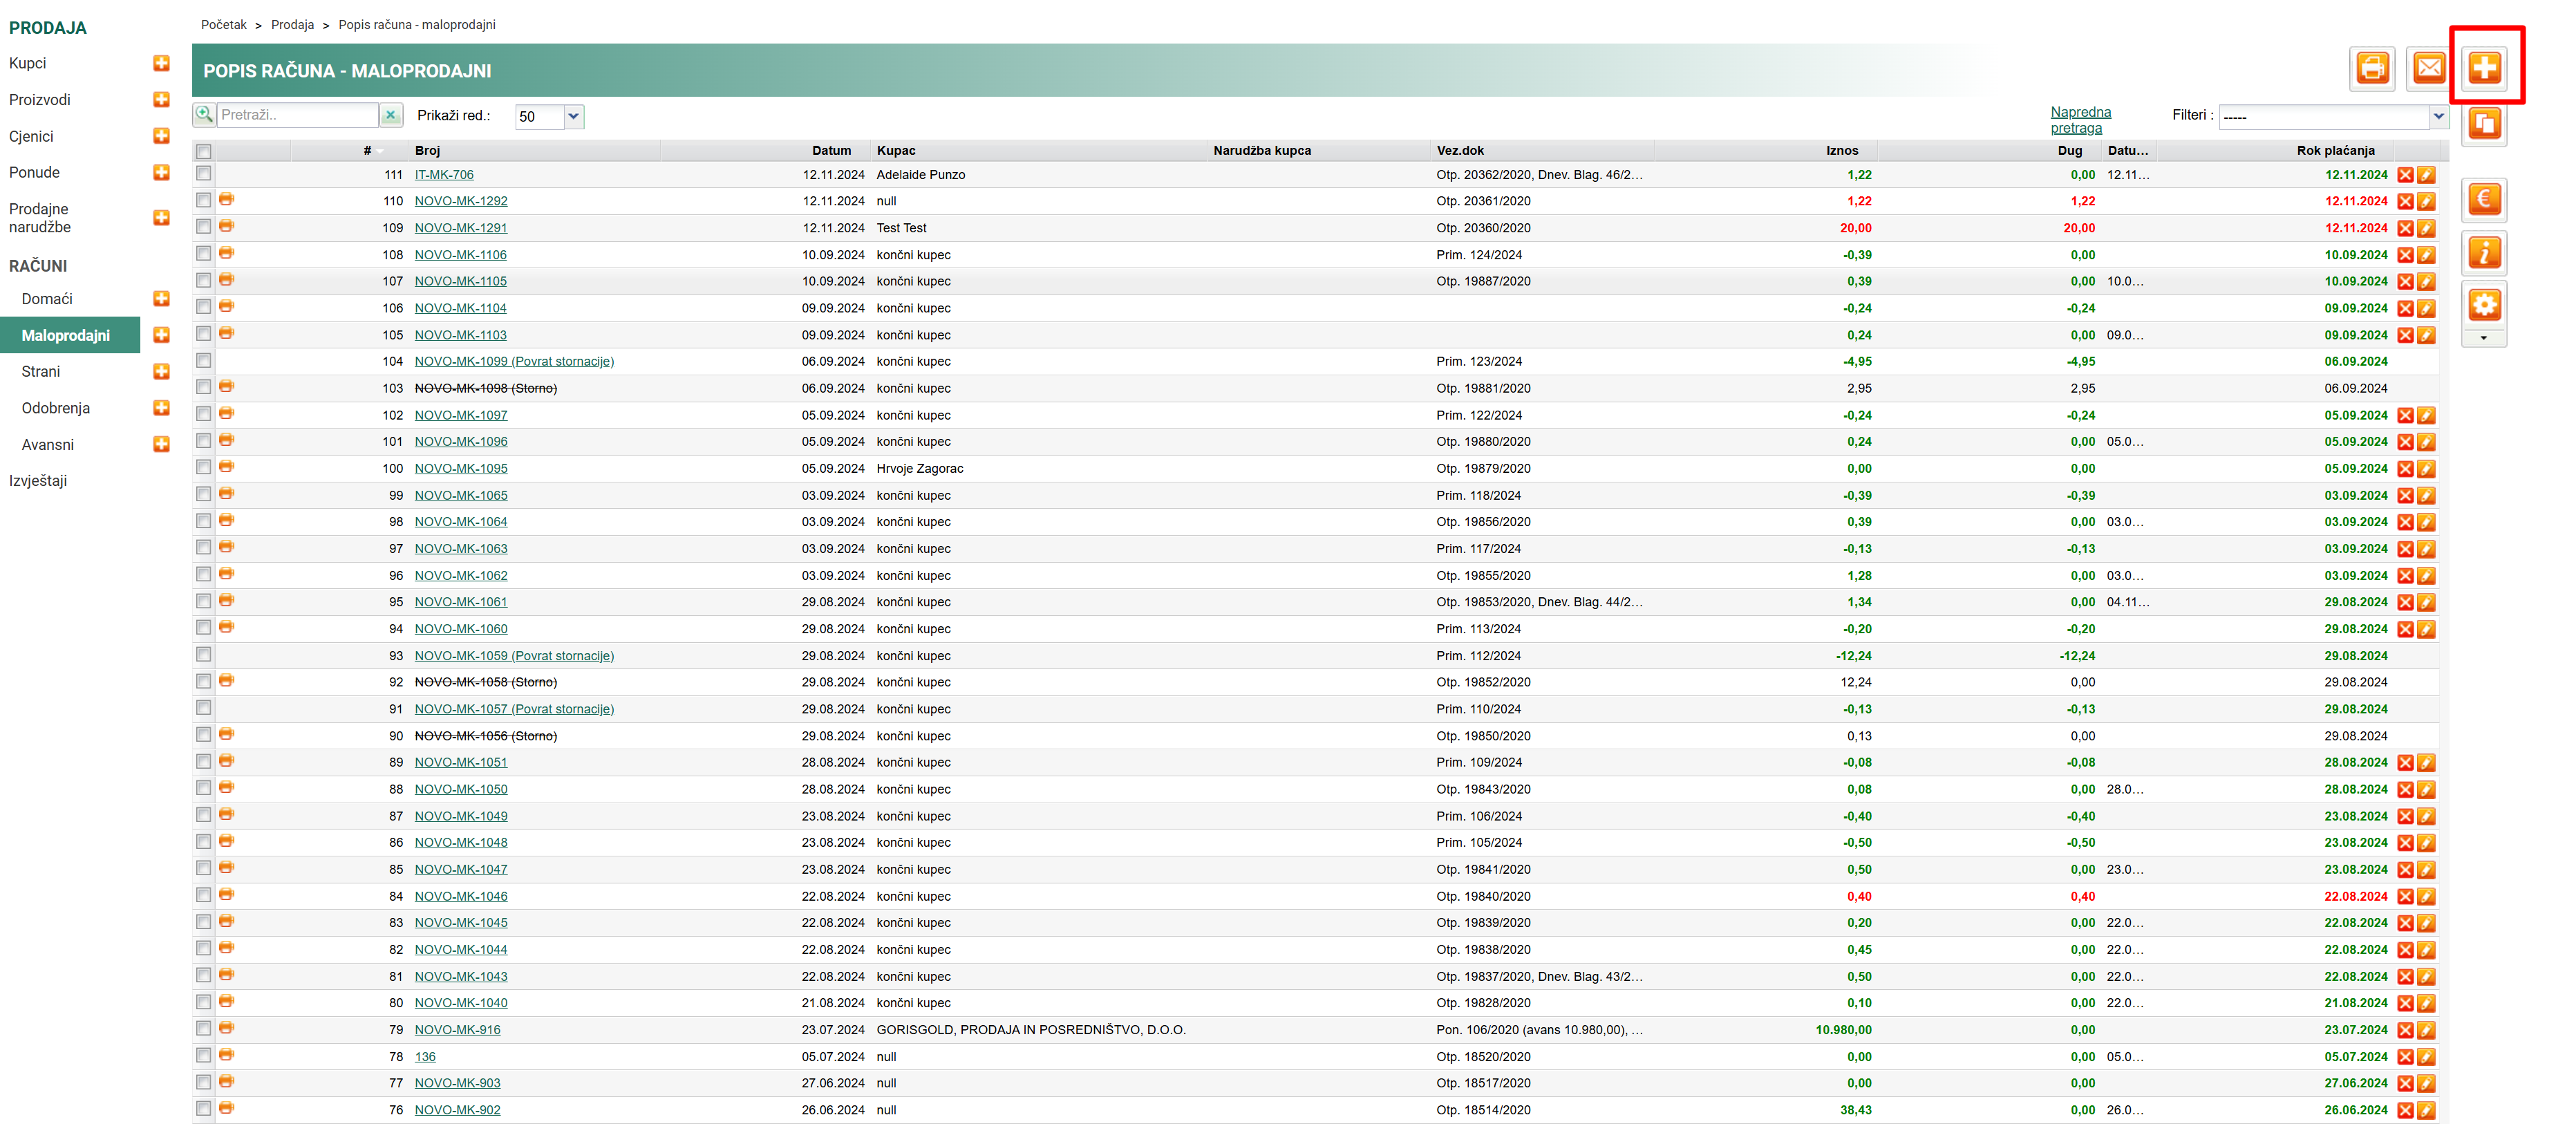
Task: Go to the Avansni invoices menu item
Action: coord(48,445)
